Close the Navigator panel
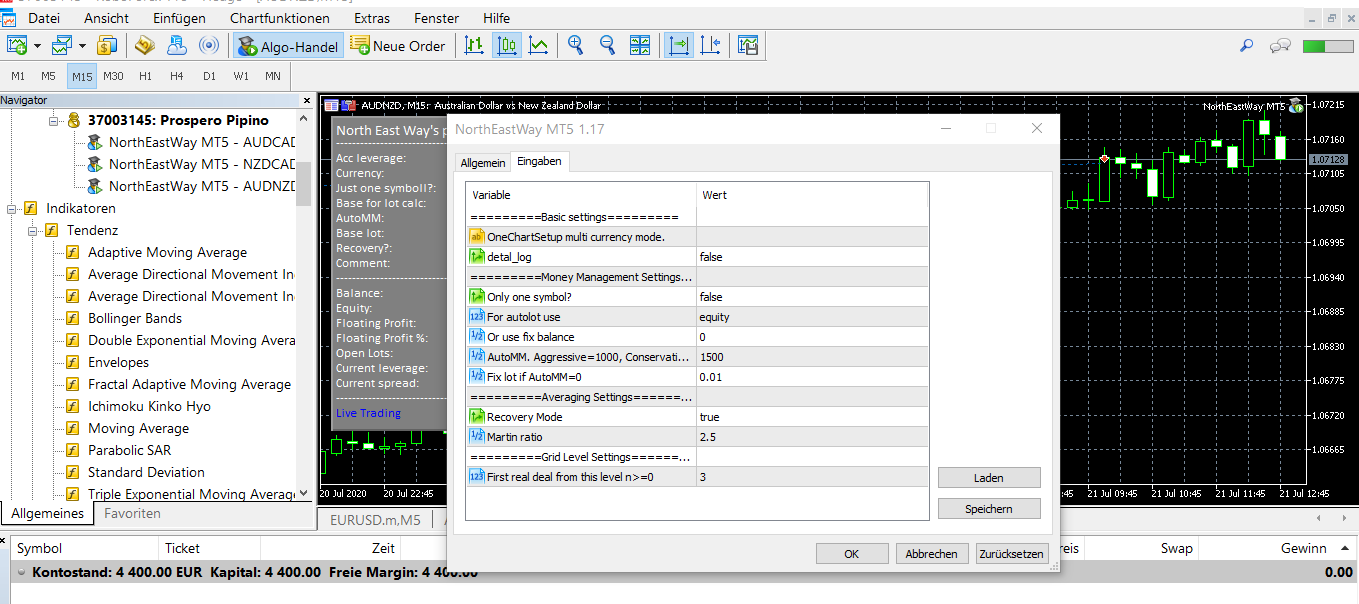 coord(307,100)
